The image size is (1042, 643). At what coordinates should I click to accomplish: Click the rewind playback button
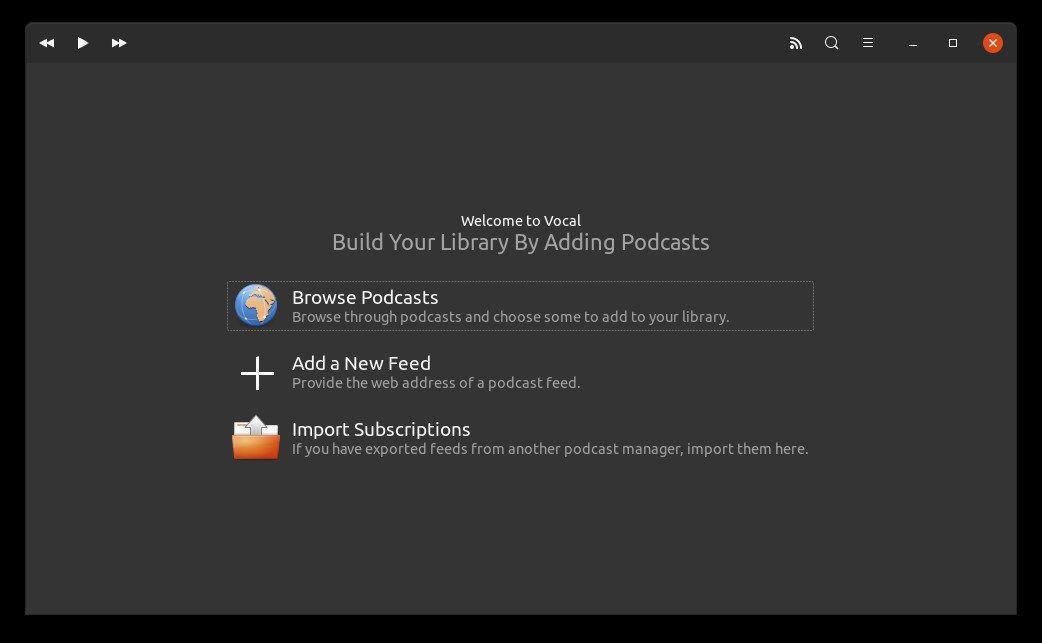point(47,43)
